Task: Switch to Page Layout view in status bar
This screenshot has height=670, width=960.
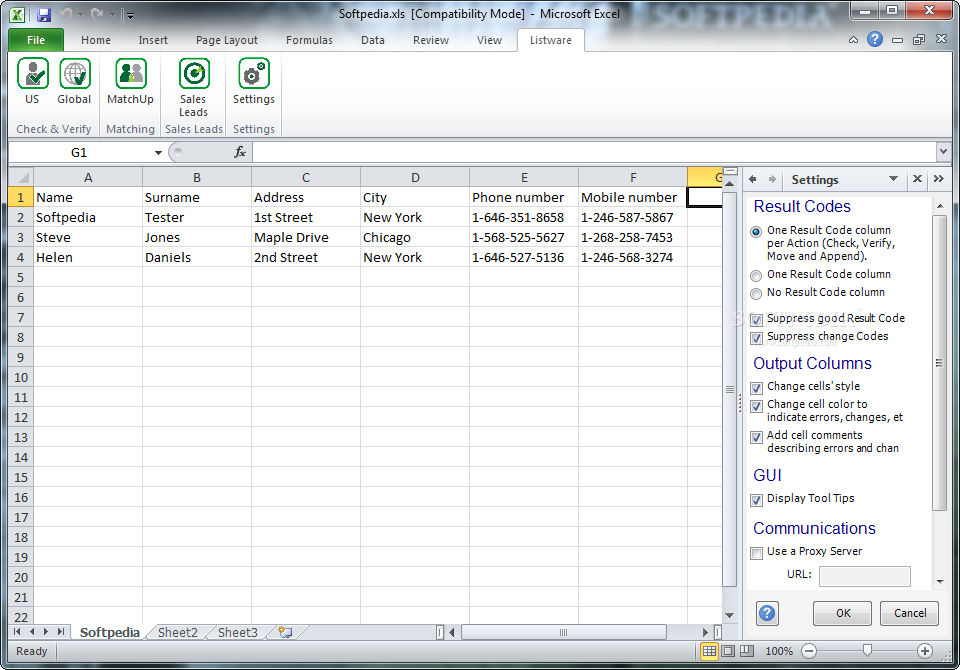Action: point(728,651)
